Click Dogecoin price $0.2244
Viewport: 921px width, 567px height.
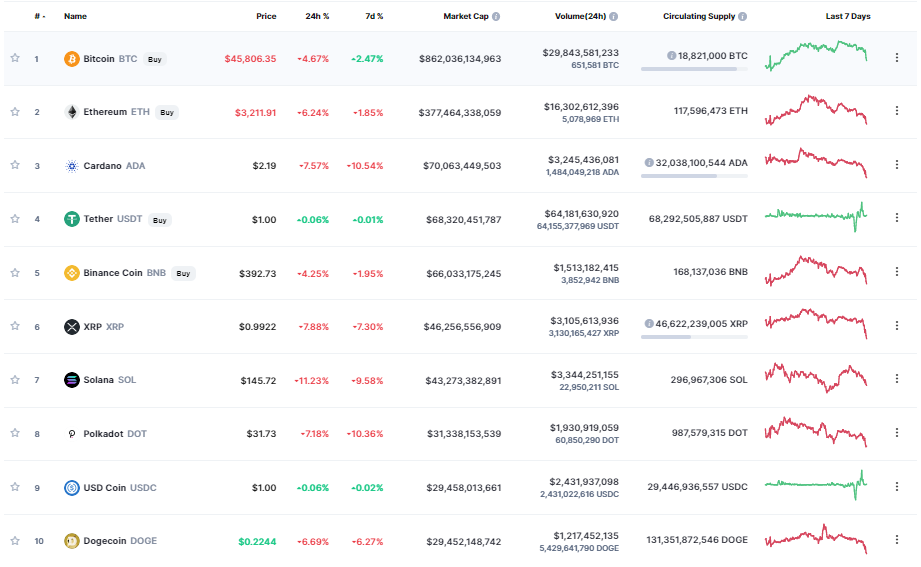tap(257, 542)
